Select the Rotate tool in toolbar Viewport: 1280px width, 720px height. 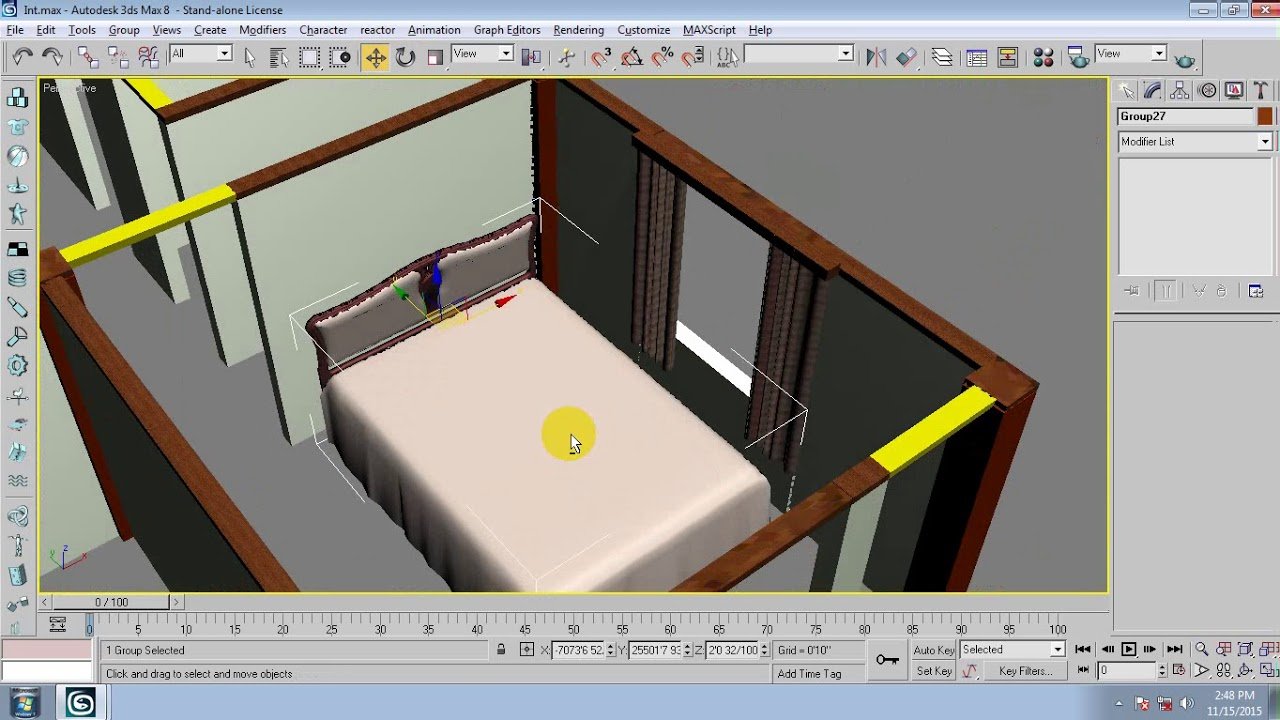point(405,57)
